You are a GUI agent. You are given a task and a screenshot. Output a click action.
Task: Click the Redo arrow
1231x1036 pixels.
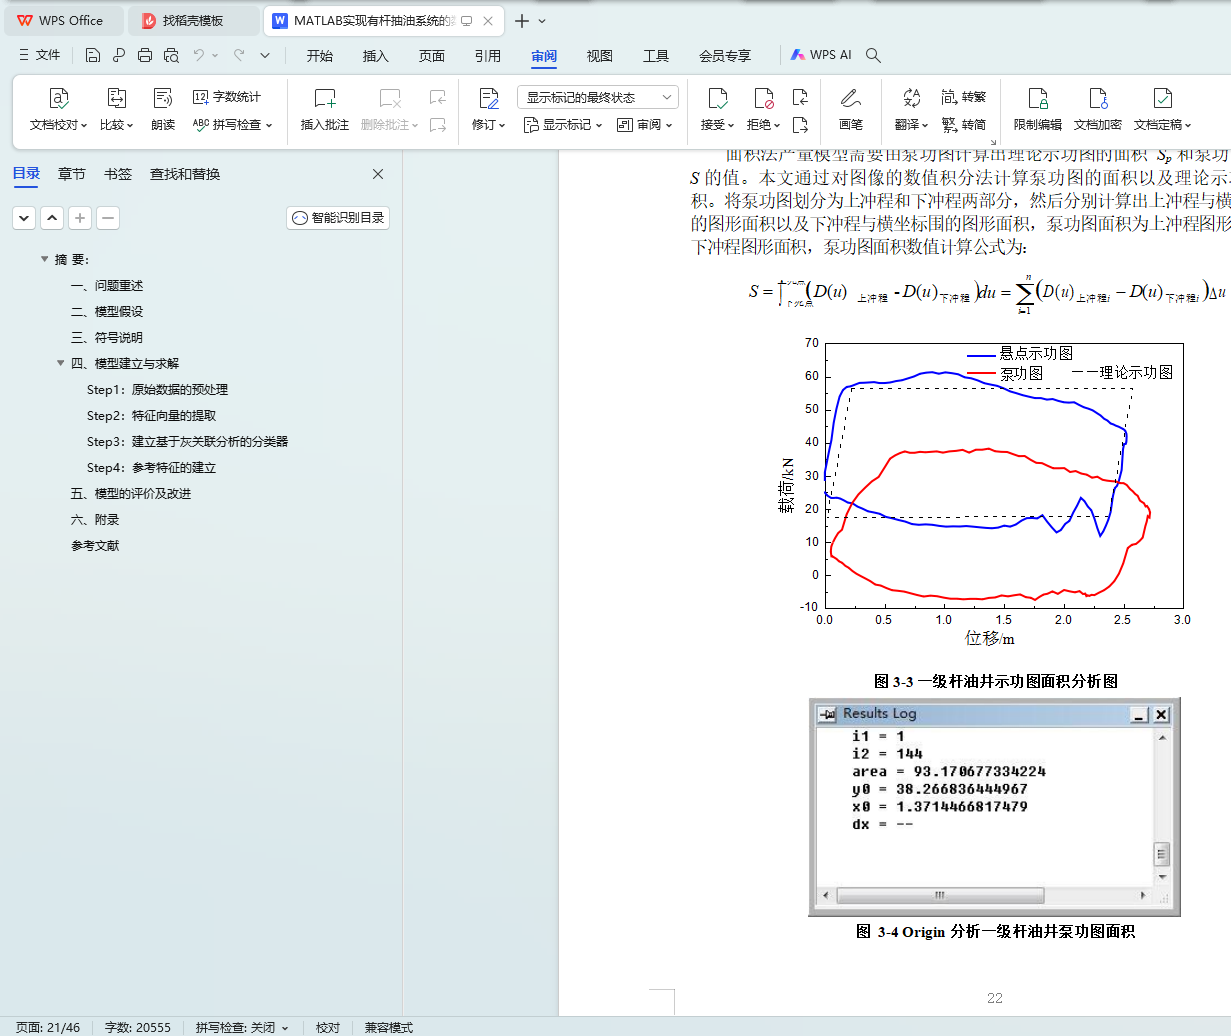239,55
